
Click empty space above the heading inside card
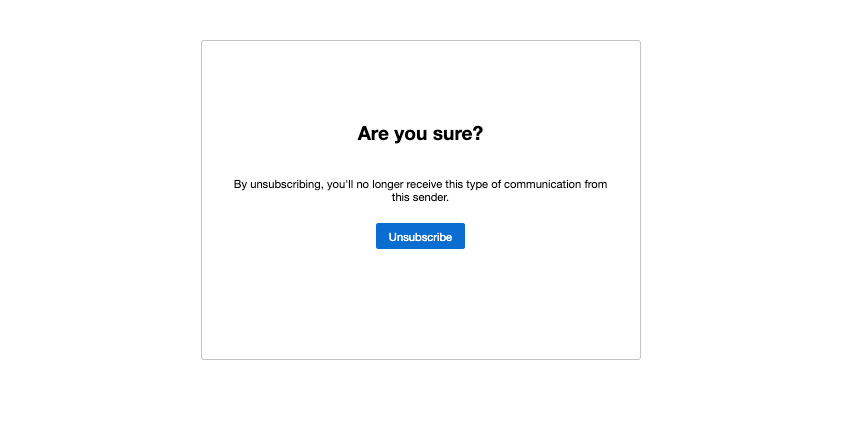(420, 80)
